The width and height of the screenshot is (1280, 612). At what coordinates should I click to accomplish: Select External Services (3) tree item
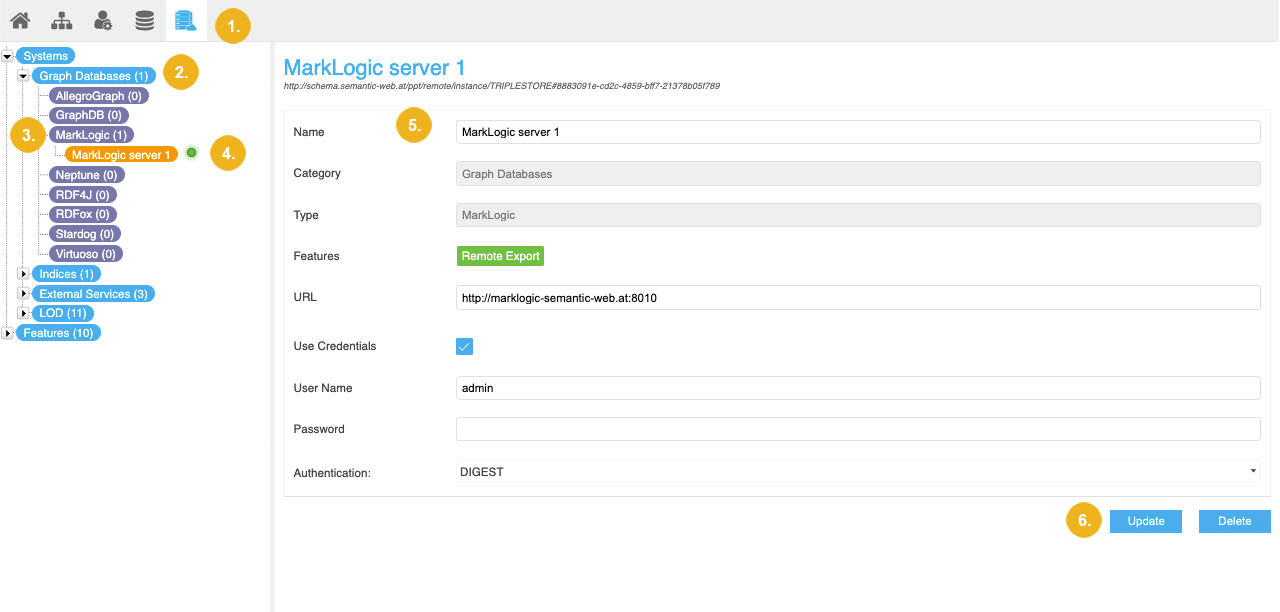(94, 294)
